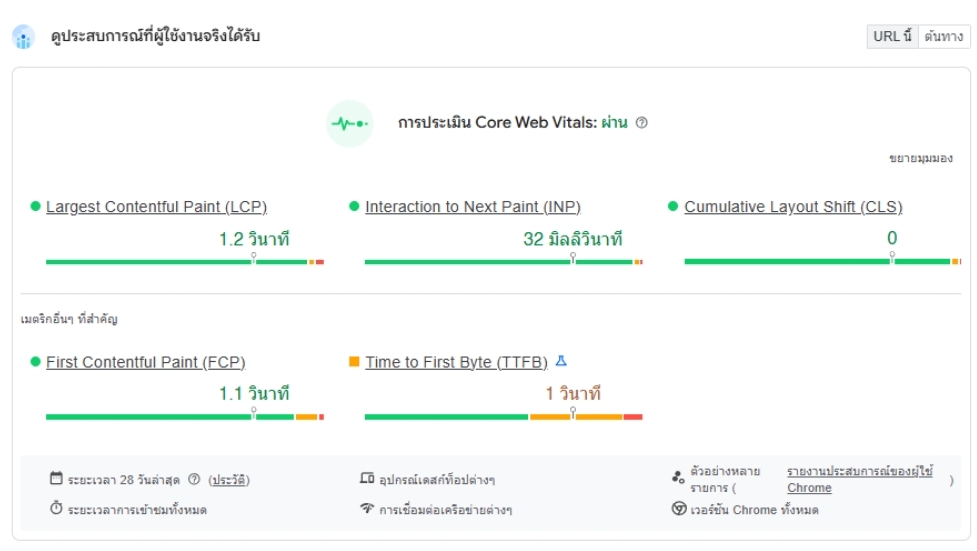Click the stopwatch icon for visit durations
This screenshot has width=977, height=551.
(57, 509)
